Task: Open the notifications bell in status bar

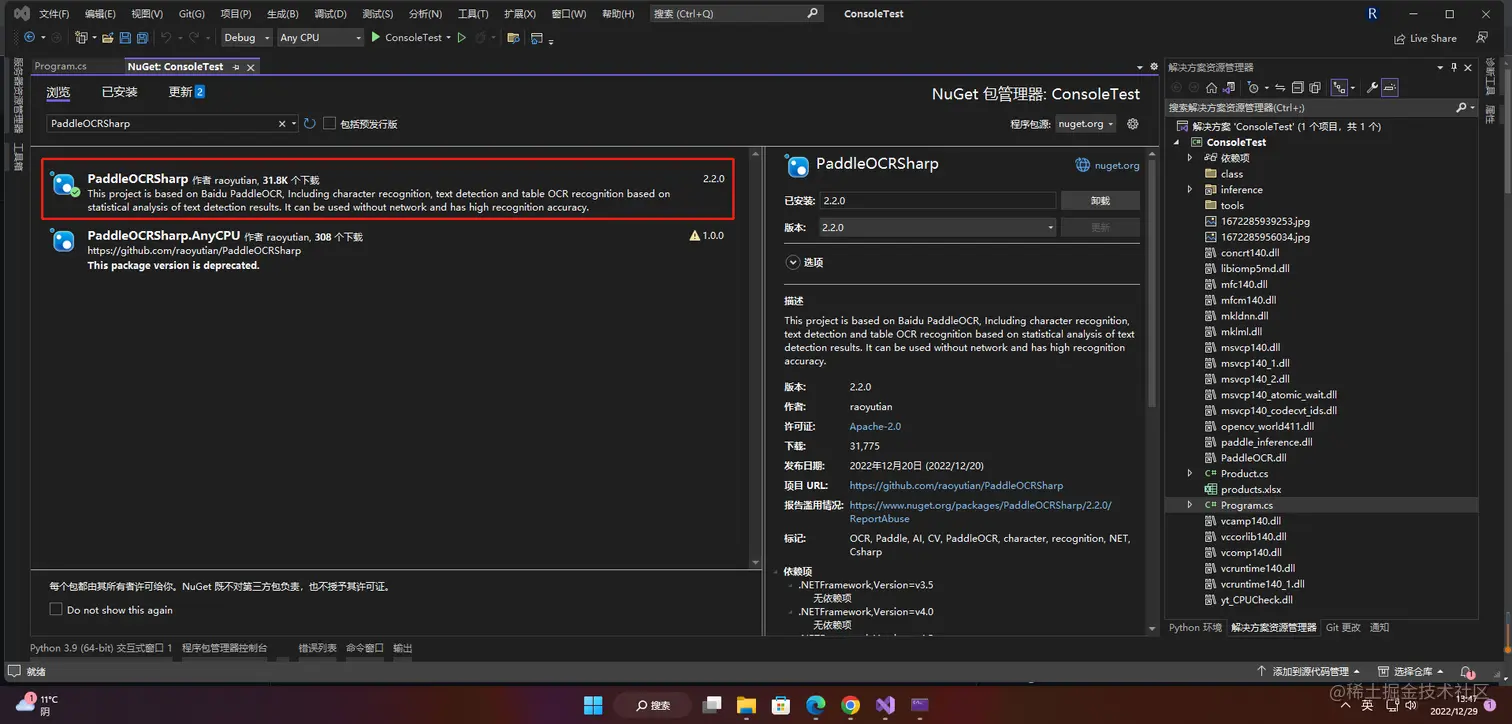Action: (1466, 672)
